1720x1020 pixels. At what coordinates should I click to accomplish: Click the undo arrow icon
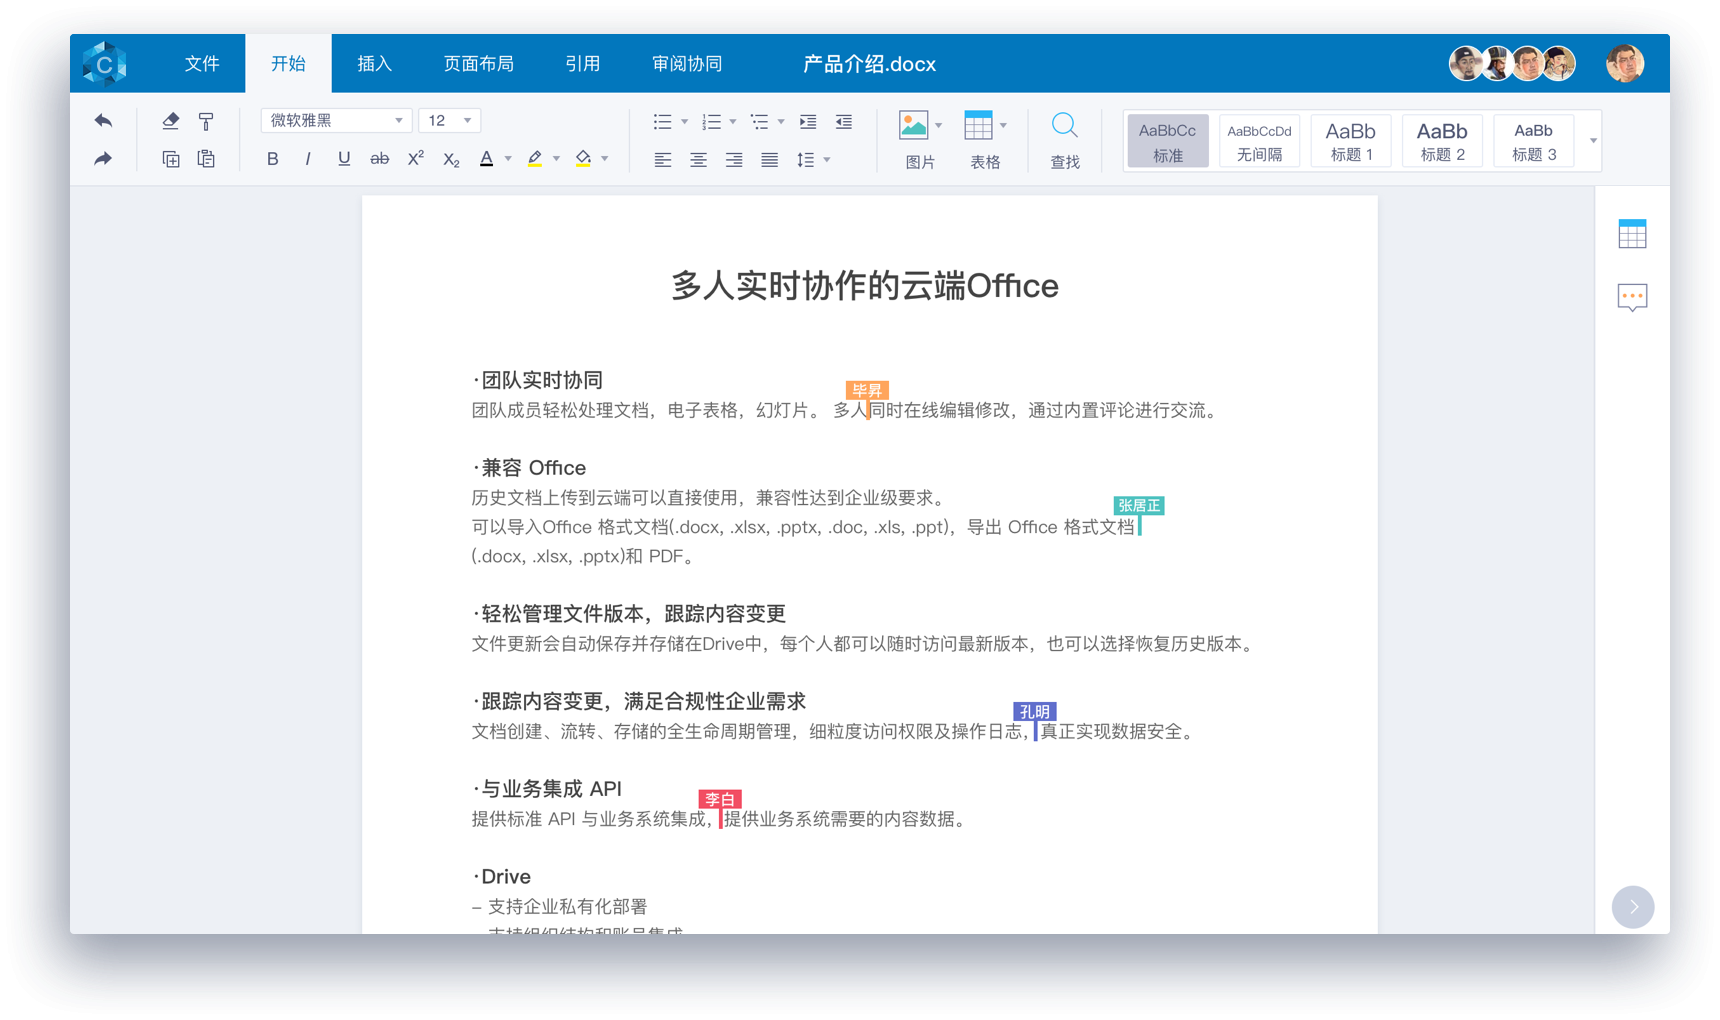coord(103,121)
